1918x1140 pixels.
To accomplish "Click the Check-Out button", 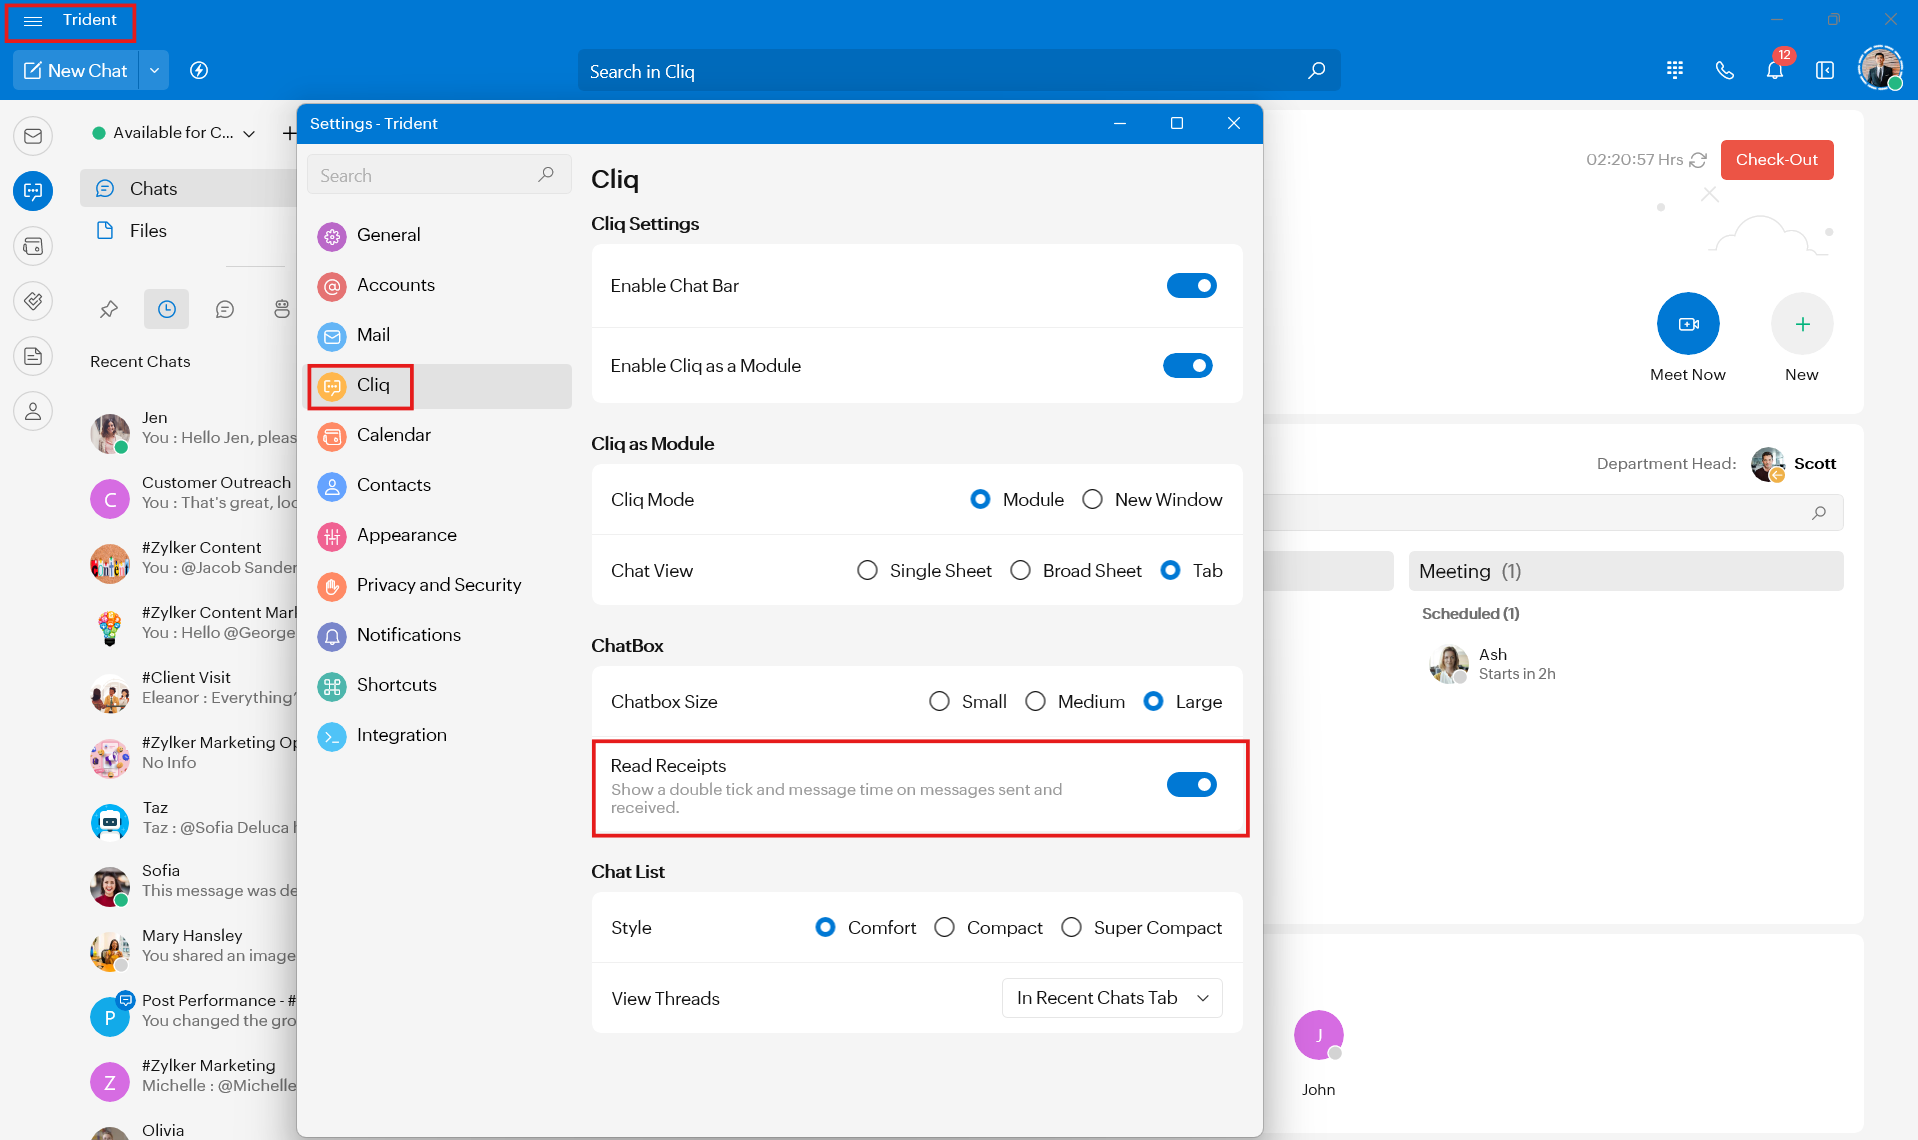I will pyautogui.click(x=1776, y=160).
